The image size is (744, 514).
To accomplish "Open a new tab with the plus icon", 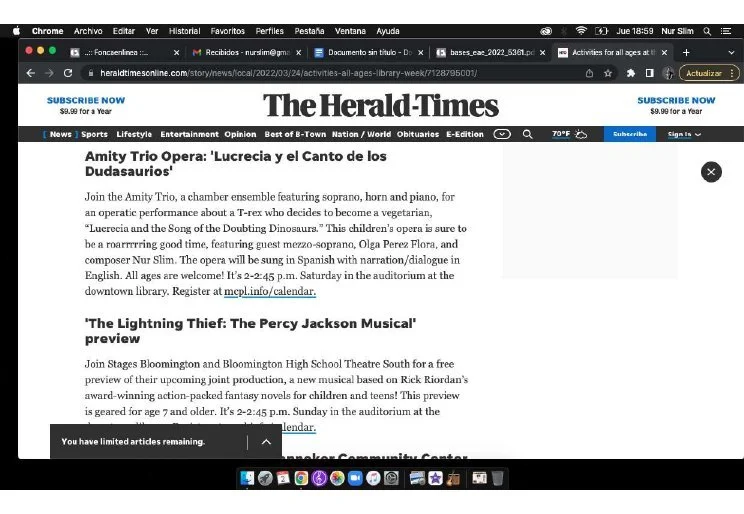I will 686,52.
